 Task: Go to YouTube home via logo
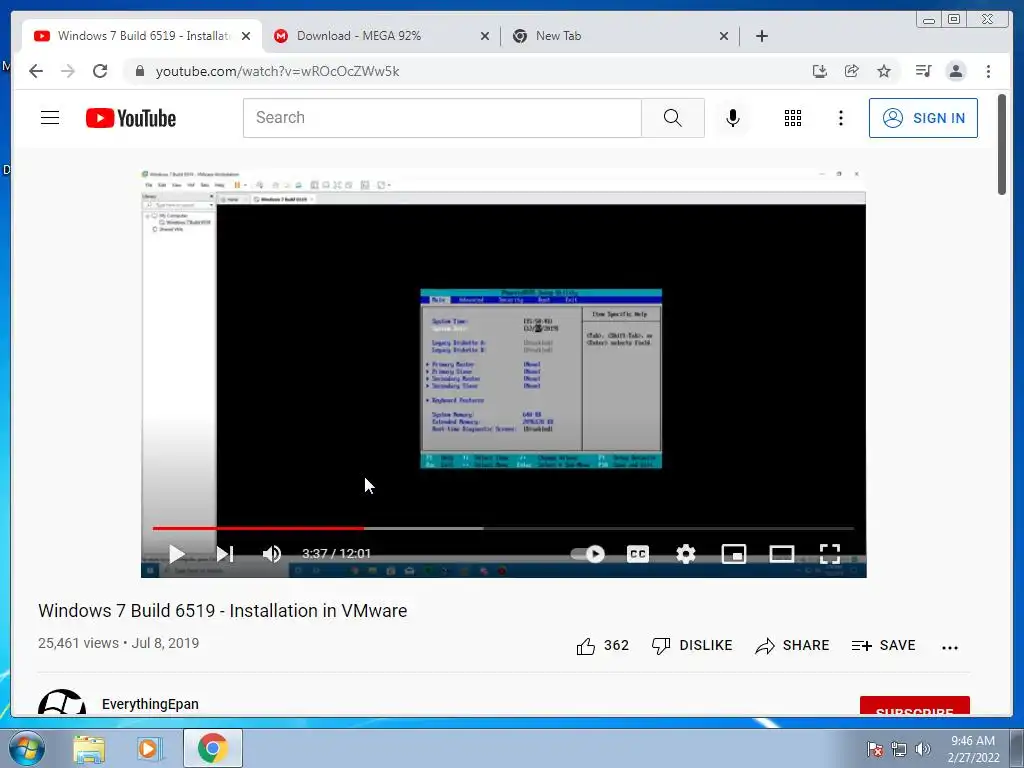pyautogui.click(x=131, y=118)
